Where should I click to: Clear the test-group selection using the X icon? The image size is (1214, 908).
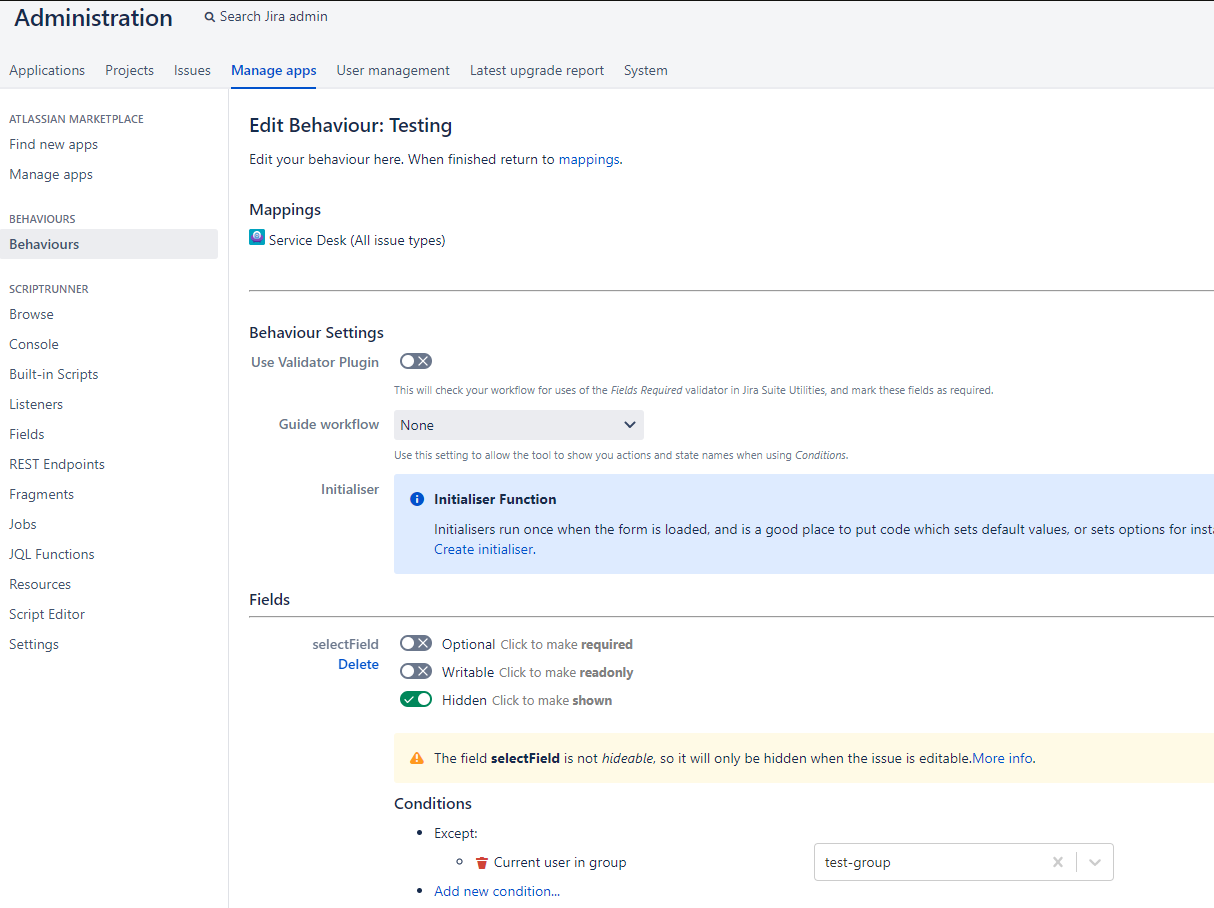tap(1057, 861)
